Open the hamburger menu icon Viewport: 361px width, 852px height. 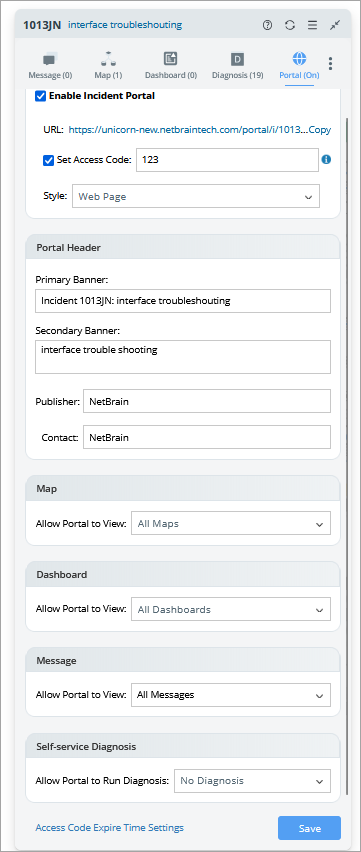click(312, 25)
